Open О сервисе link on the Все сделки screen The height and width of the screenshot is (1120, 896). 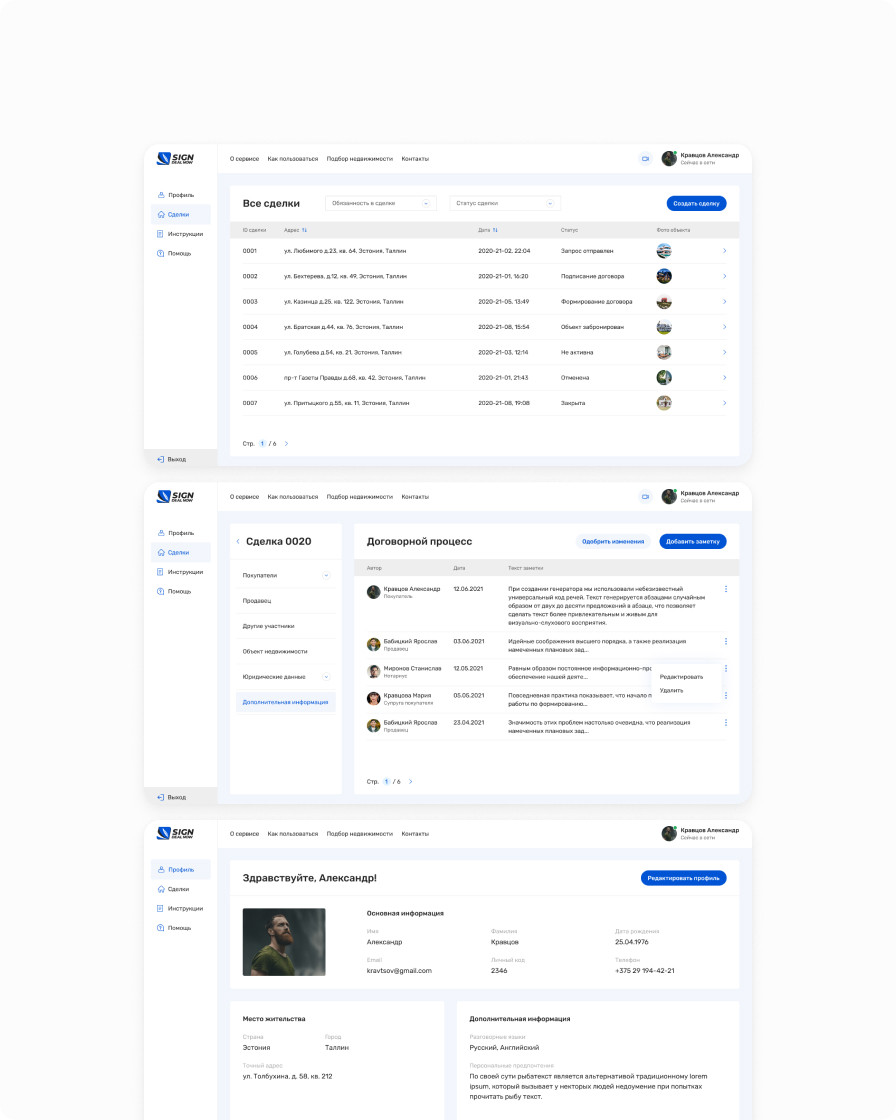click(244, 159)
